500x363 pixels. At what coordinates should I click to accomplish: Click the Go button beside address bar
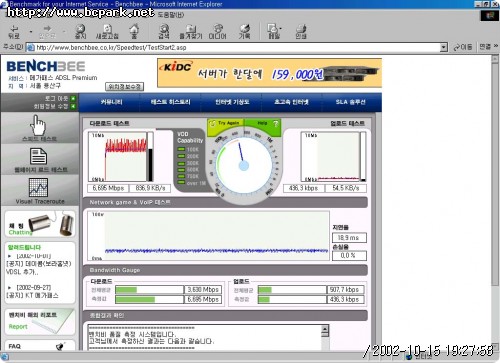pyautogui.click(x=463, y=47)
